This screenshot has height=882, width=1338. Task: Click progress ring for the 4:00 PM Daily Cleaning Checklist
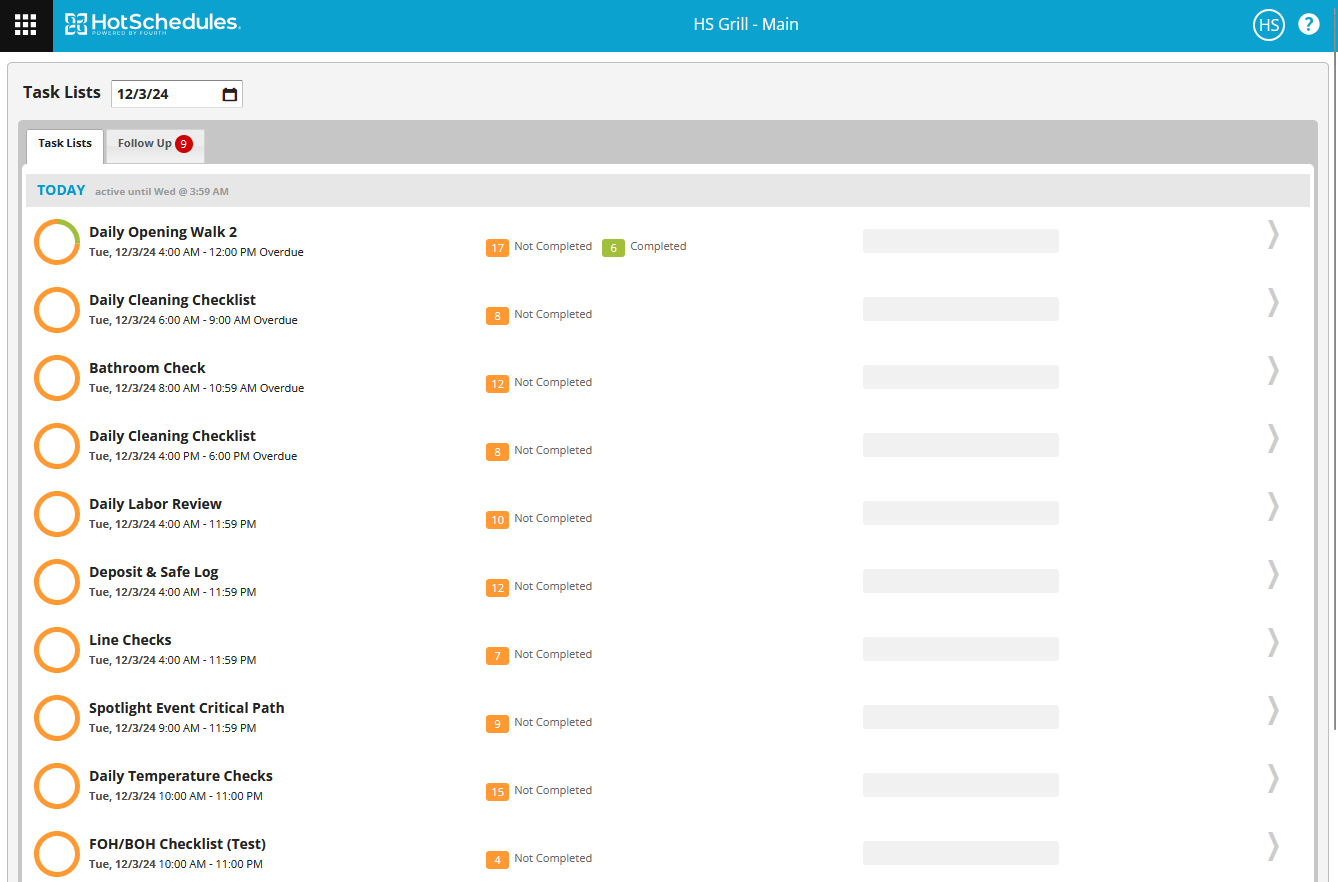tap(57, 446)
